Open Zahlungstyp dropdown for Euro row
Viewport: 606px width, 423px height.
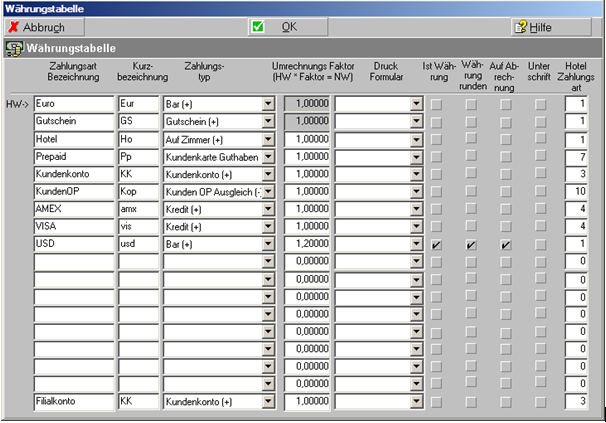(x=268, y=104)
